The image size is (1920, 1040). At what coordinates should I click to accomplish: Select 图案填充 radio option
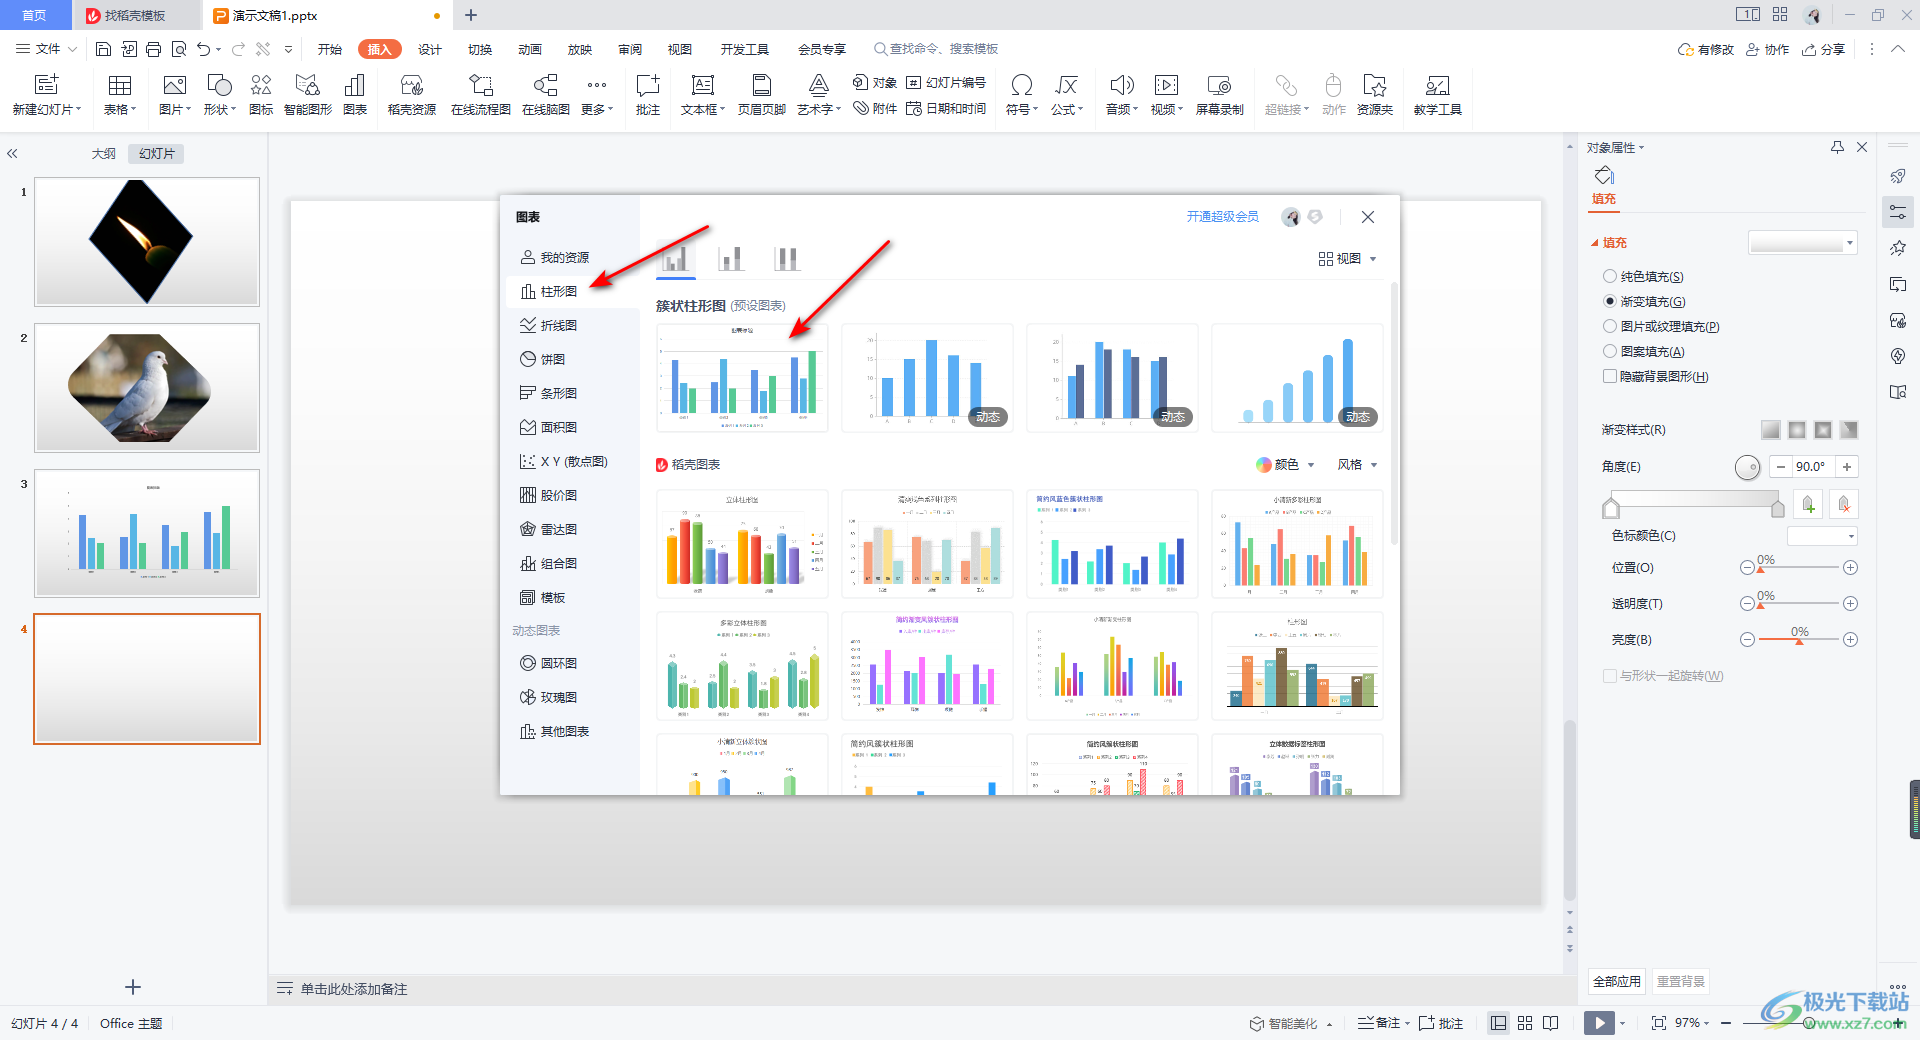tap(1610, 351)
